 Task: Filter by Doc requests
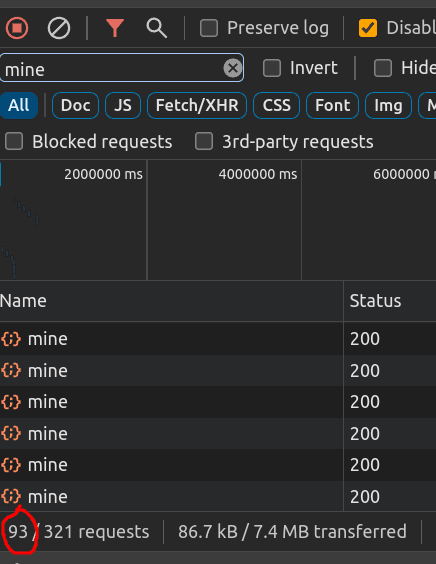coord(75,105)
